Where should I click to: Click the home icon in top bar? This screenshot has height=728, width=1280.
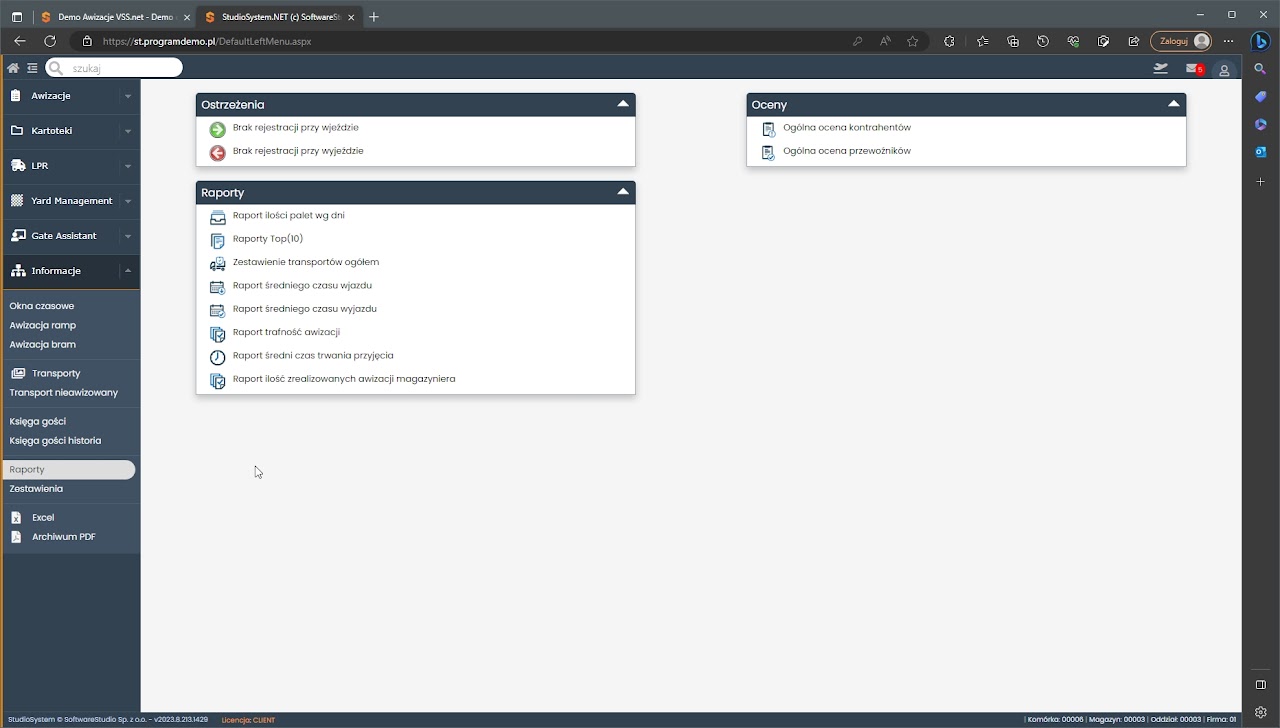13,68
